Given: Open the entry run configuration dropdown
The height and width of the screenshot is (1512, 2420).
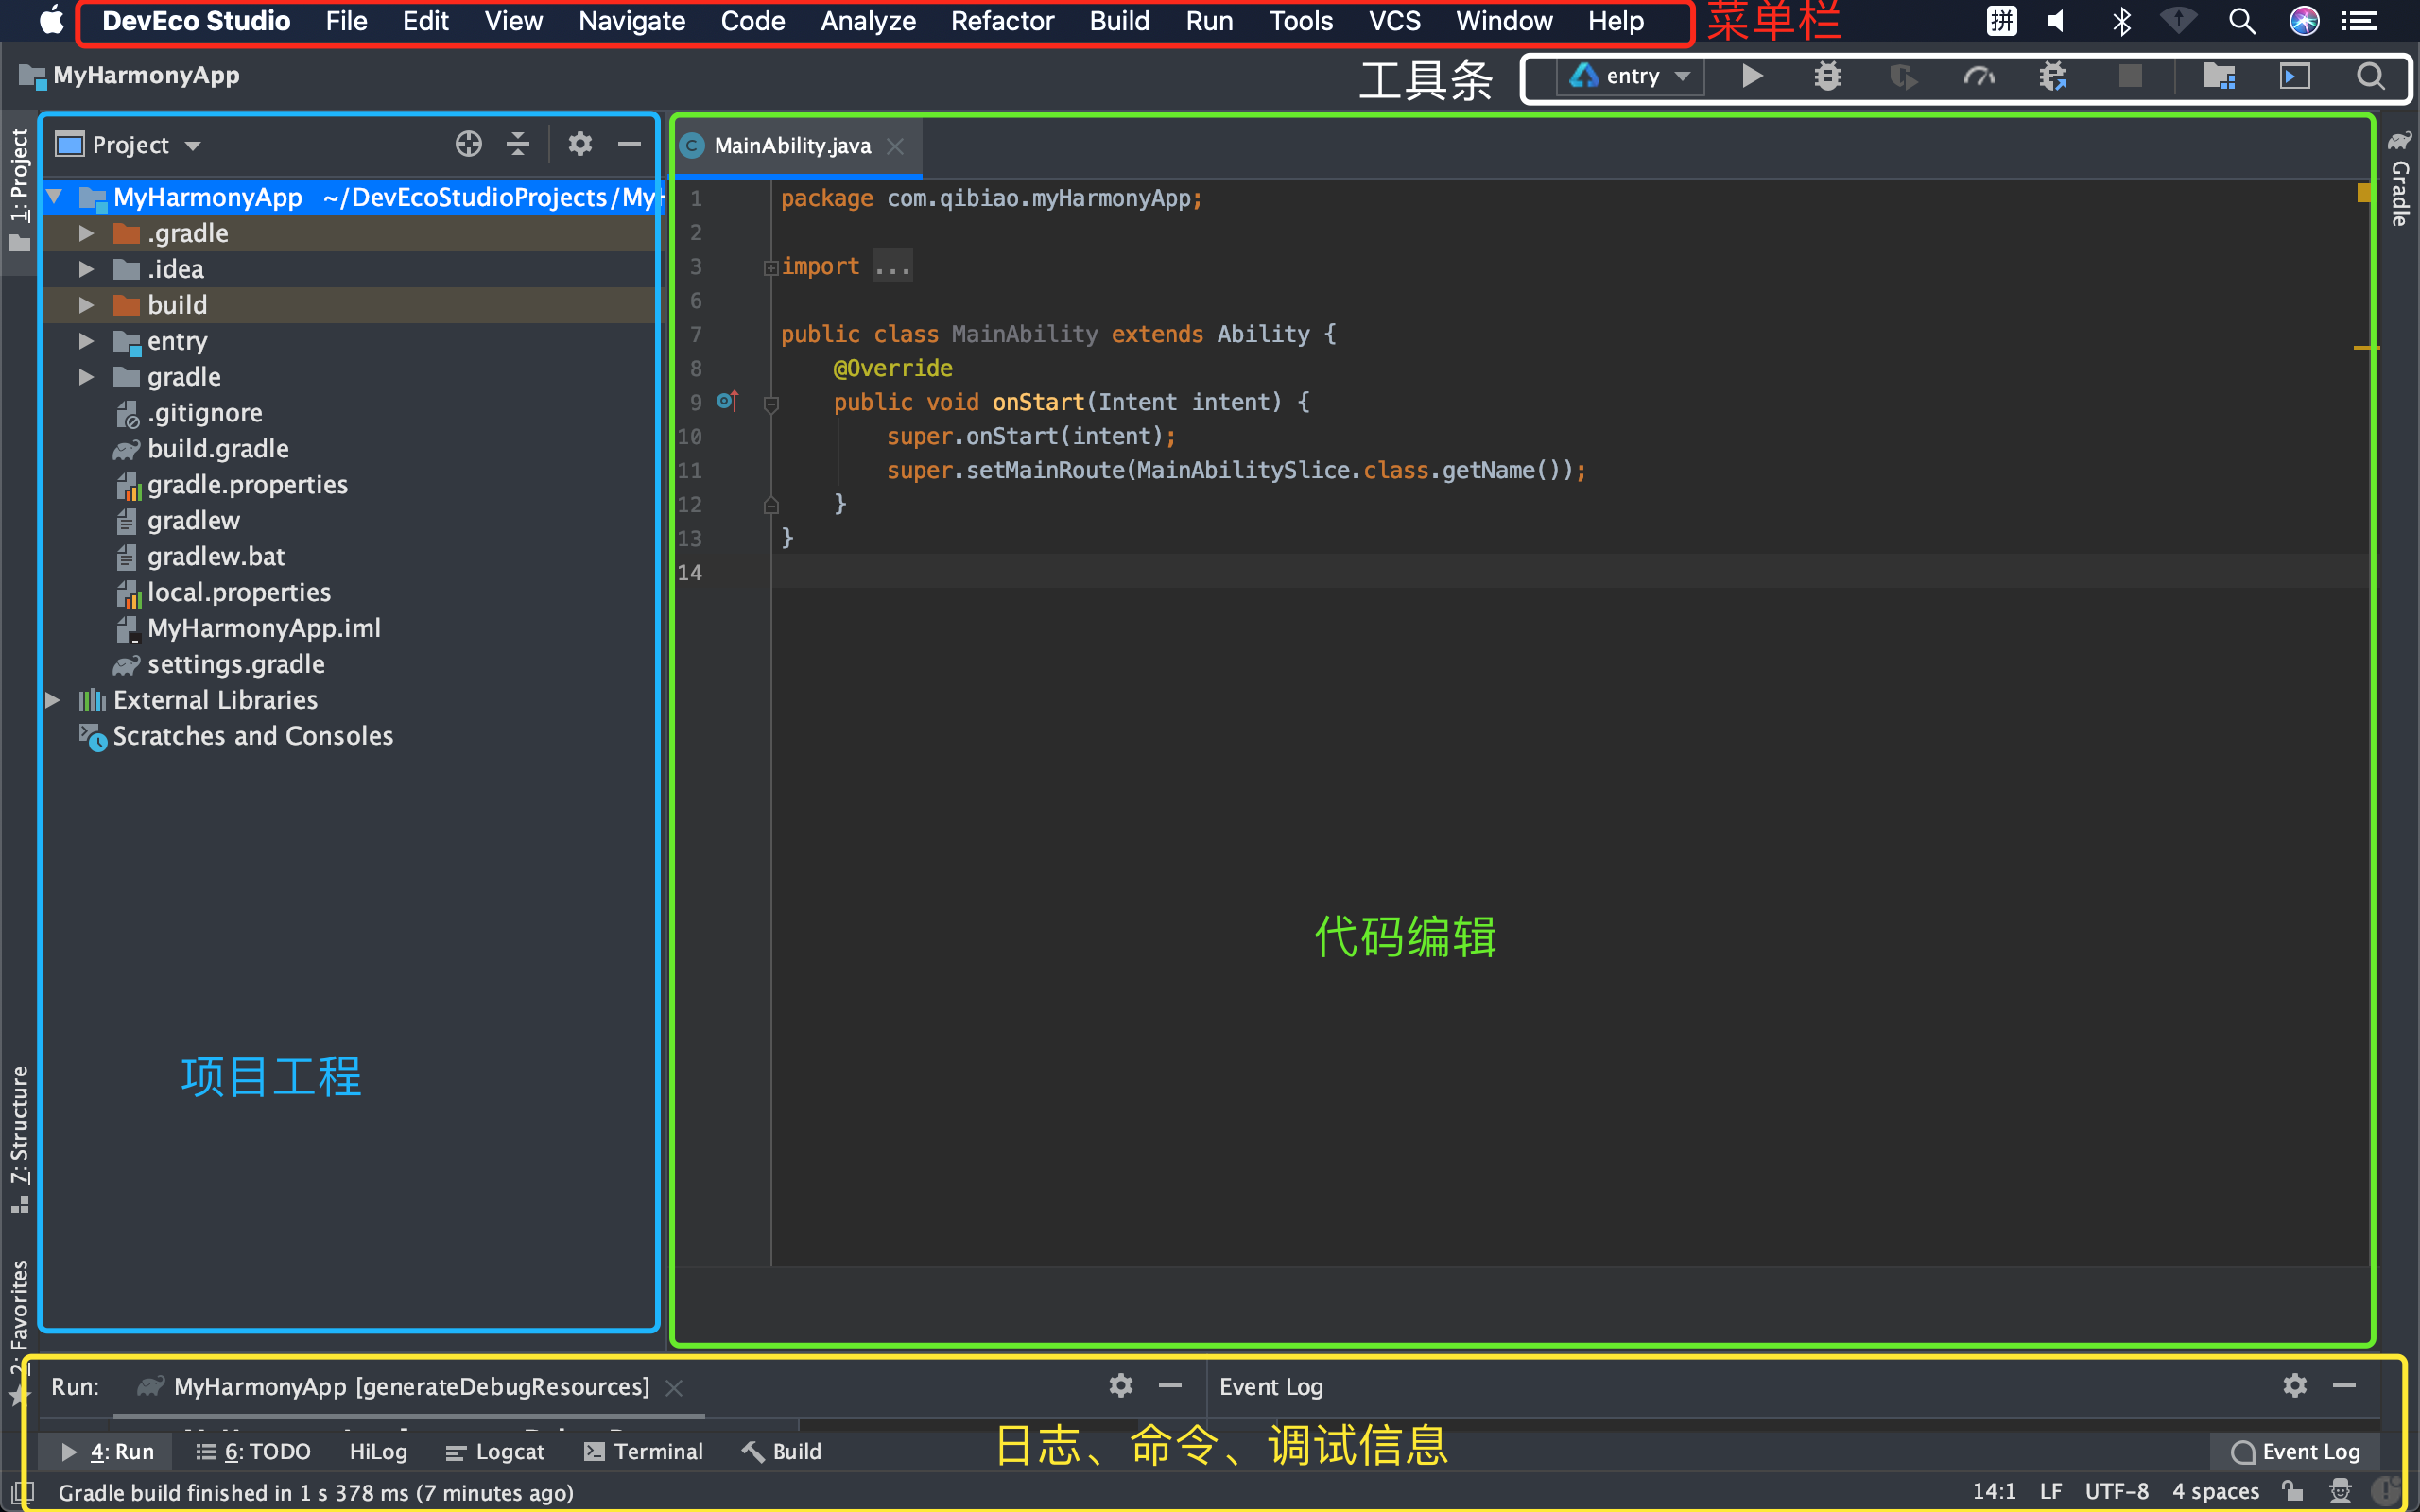Looking at the screenshot, I should pos(1632,76).
